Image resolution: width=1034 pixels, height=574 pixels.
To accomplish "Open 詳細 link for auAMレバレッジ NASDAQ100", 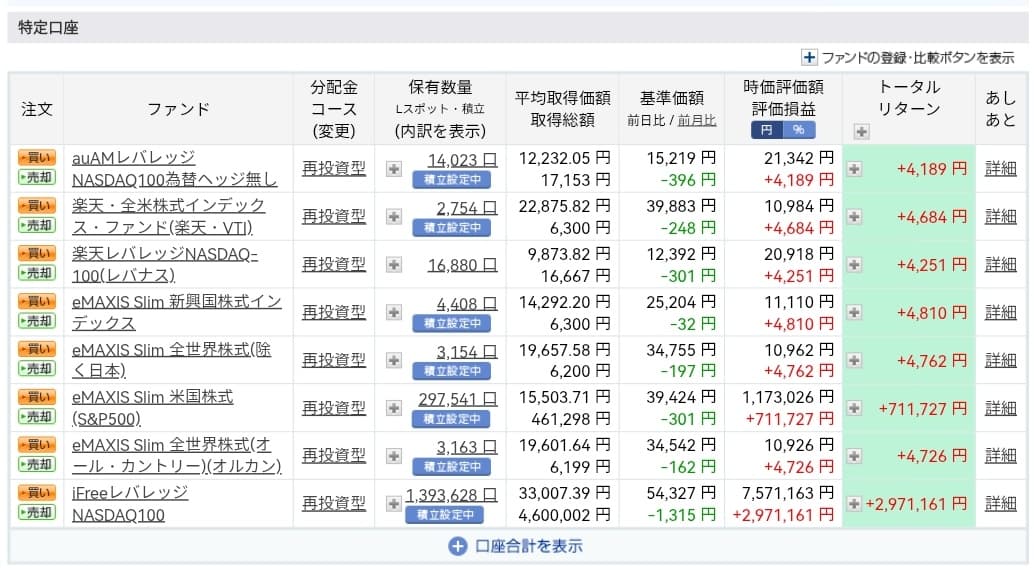I will (1000, 169).
